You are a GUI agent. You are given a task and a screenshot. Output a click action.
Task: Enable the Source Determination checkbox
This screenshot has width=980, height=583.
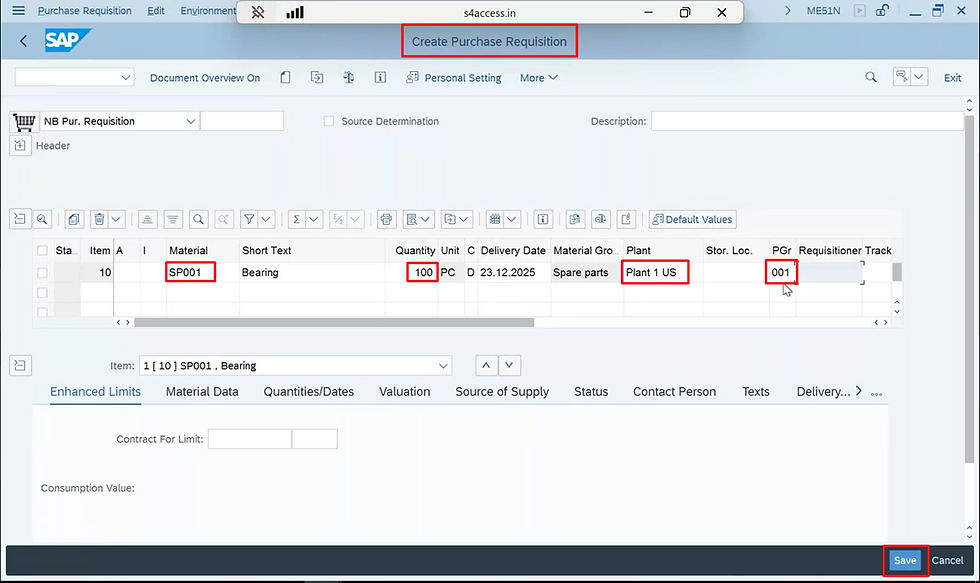pyautogui.click(x=329, y=121)
